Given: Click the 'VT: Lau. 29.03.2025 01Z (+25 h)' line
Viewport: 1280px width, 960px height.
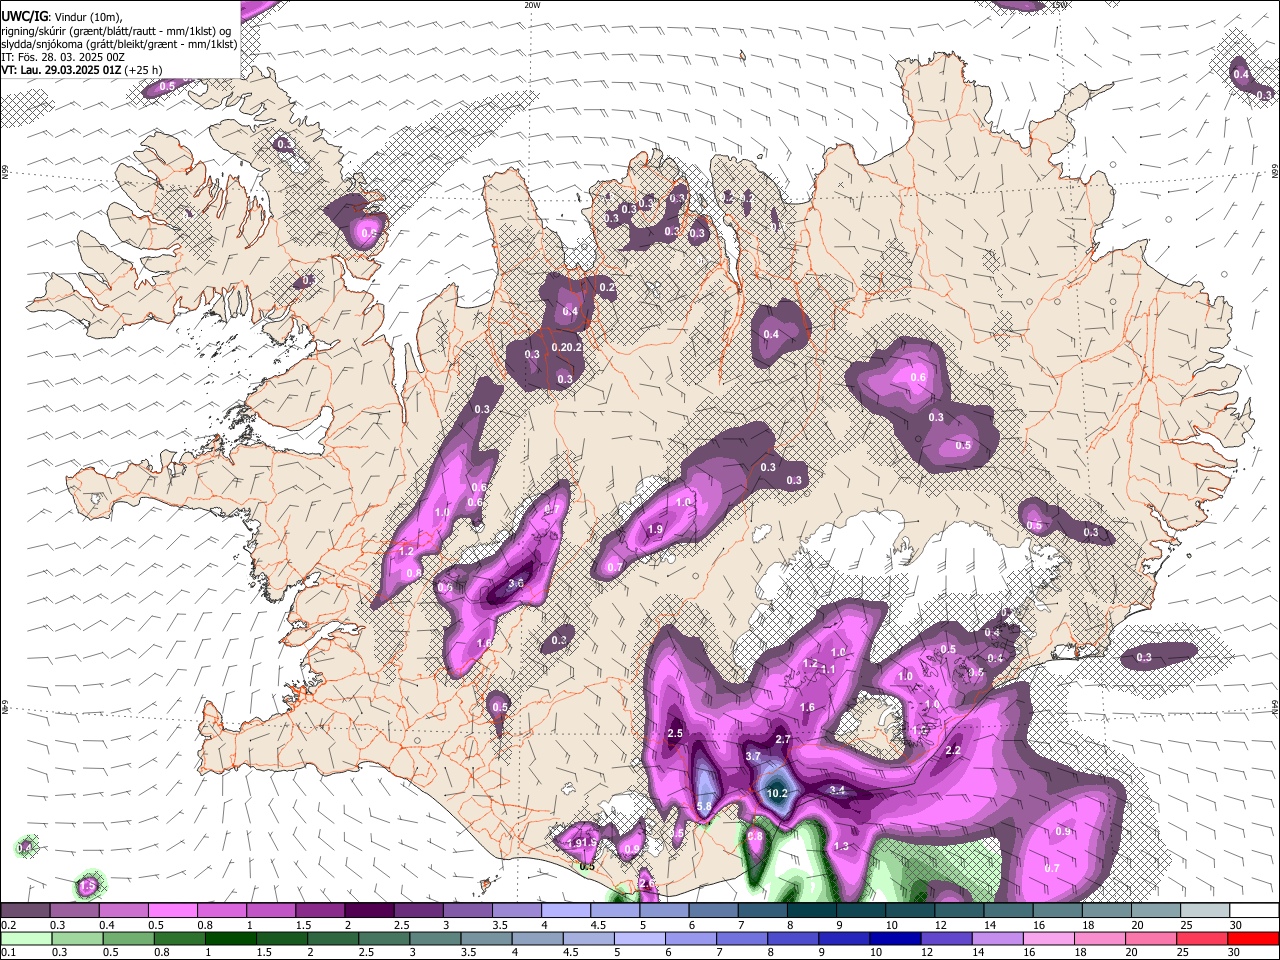Looking at the screenshot, I should [82, 70].
